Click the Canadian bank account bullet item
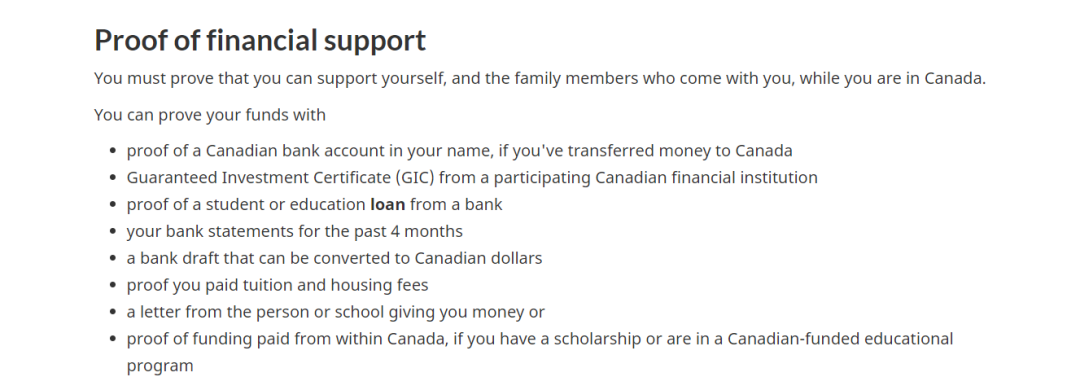Screen dimensions: 1080x390 click(x=459, y=151)
